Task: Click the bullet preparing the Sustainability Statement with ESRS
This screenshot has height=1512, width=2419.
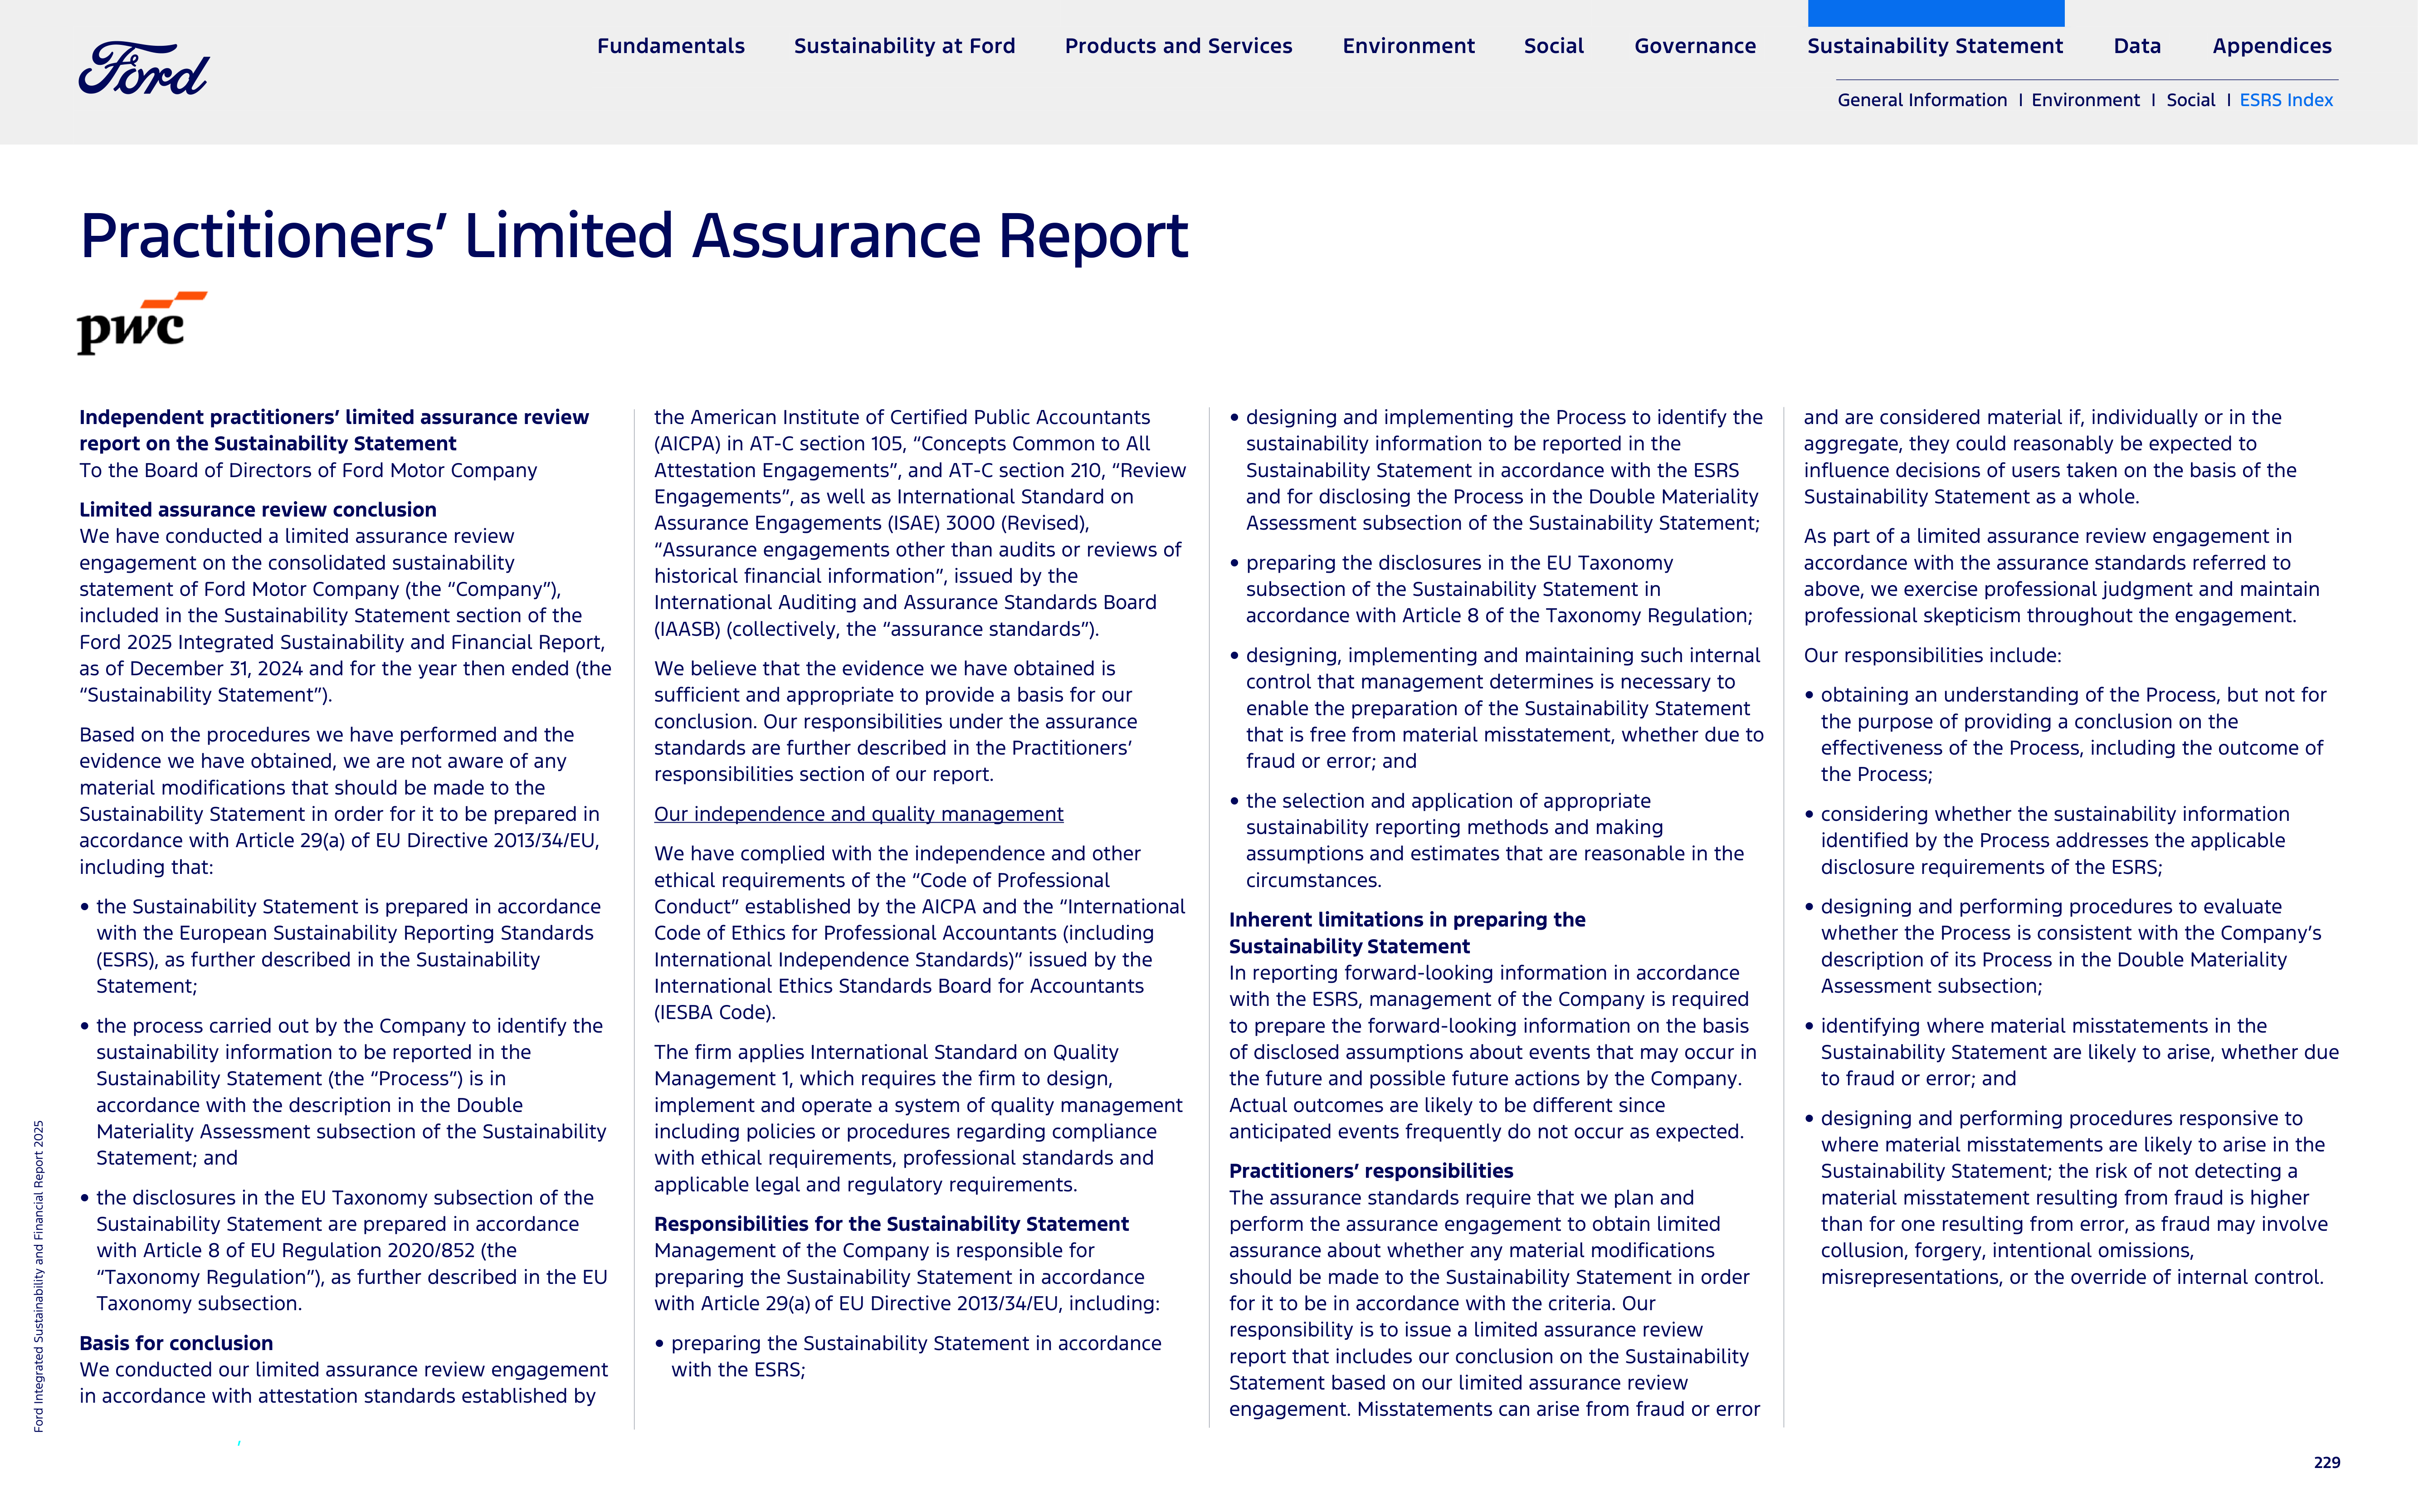Action: click(909, 1356)
